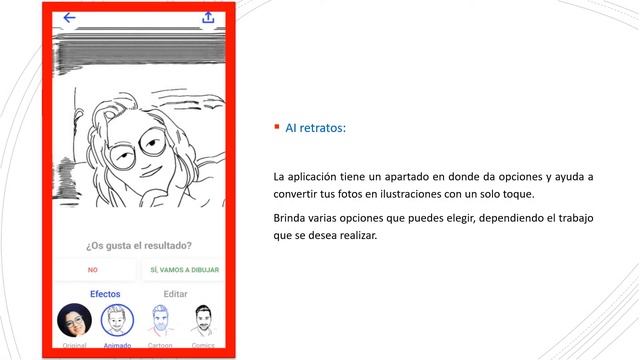The height and width of the screenshot is (360, 640).
Task: Tap the share/upload icon
Action: pos(208,18)
